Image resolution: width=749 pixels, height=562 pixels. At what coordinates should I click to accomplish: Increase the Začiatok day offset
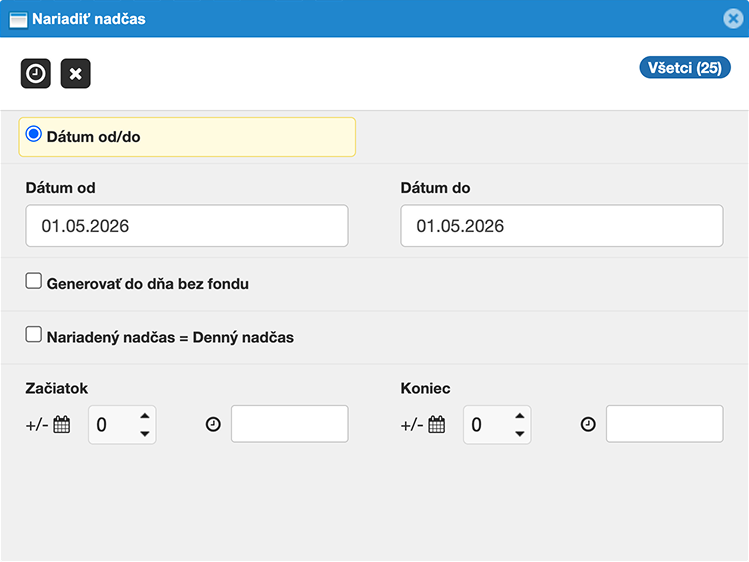(145, 416)
